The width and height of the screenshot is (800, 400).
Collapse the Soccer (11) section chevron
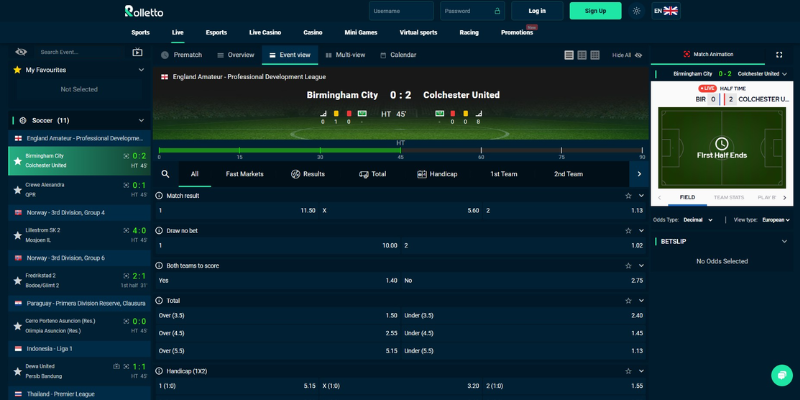click(x=141, y=120)
